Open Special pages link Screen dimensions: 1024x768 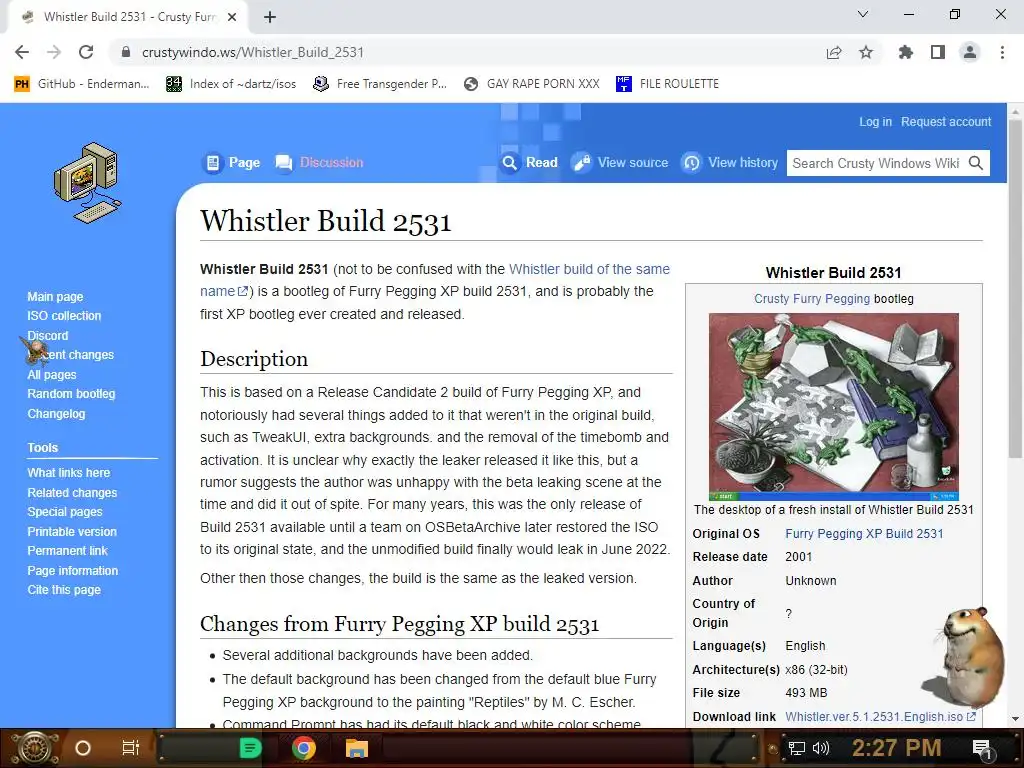click(65, 512)
